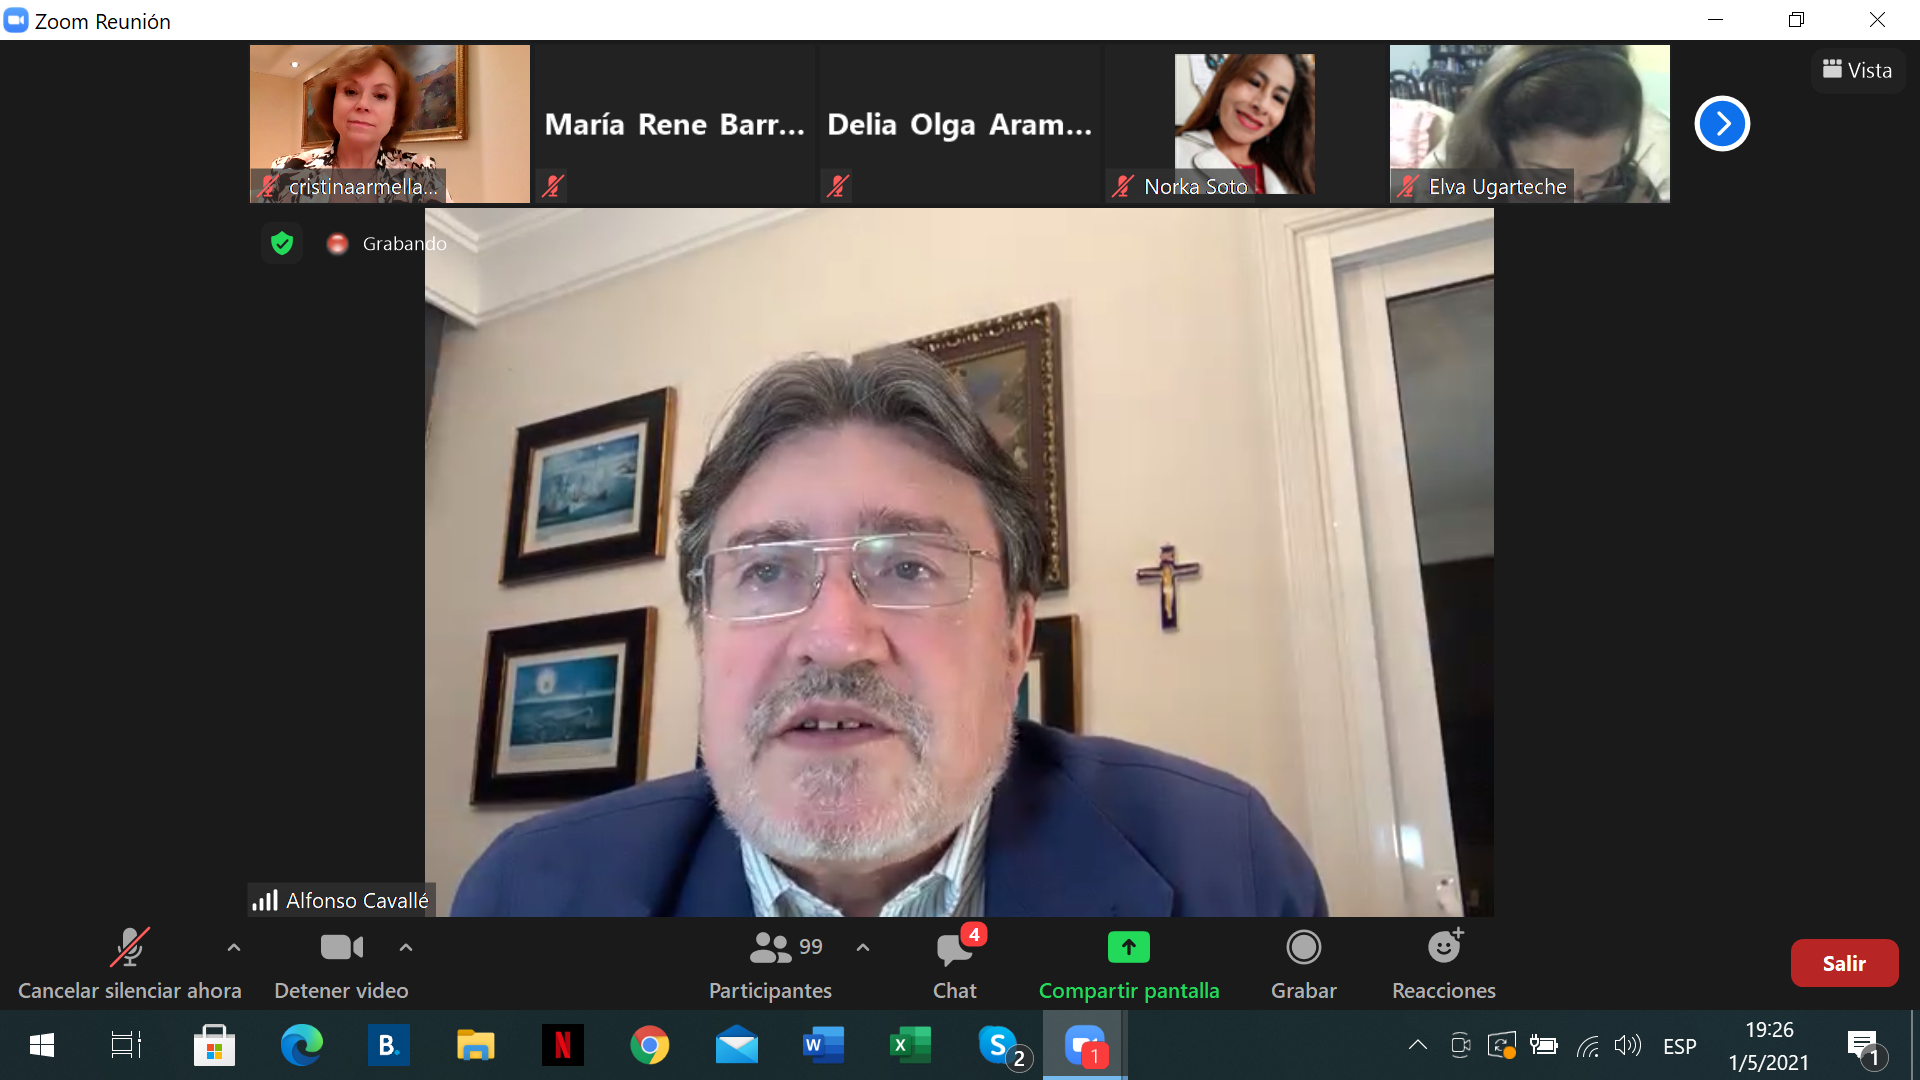Viewport: 1920px width, 1080px height.
Task: Open the Participantes people icon
Action: pyautogui.click(x=770, y=947)
